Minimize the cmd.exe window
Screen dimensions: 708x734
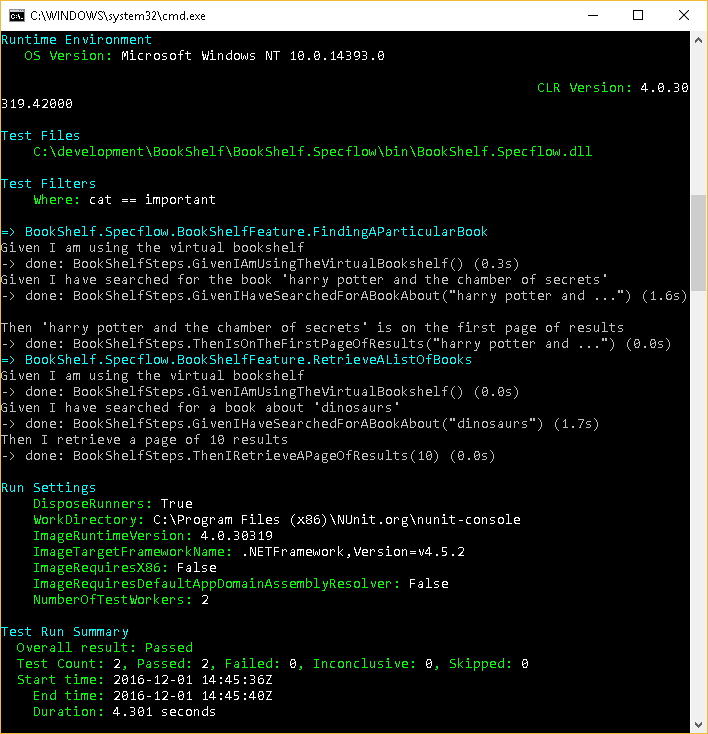coord(593,15)
